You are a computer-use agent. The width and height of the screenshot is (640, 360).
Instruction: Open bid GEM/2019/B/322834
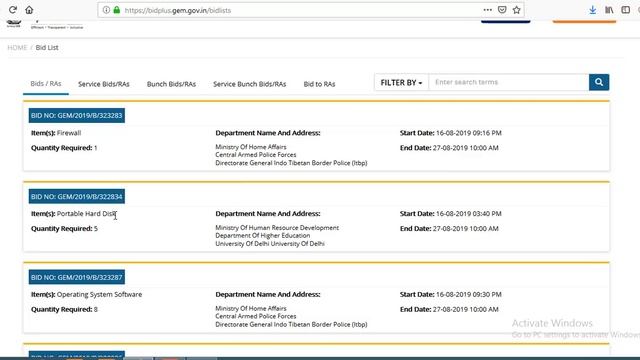click(77, 196)
